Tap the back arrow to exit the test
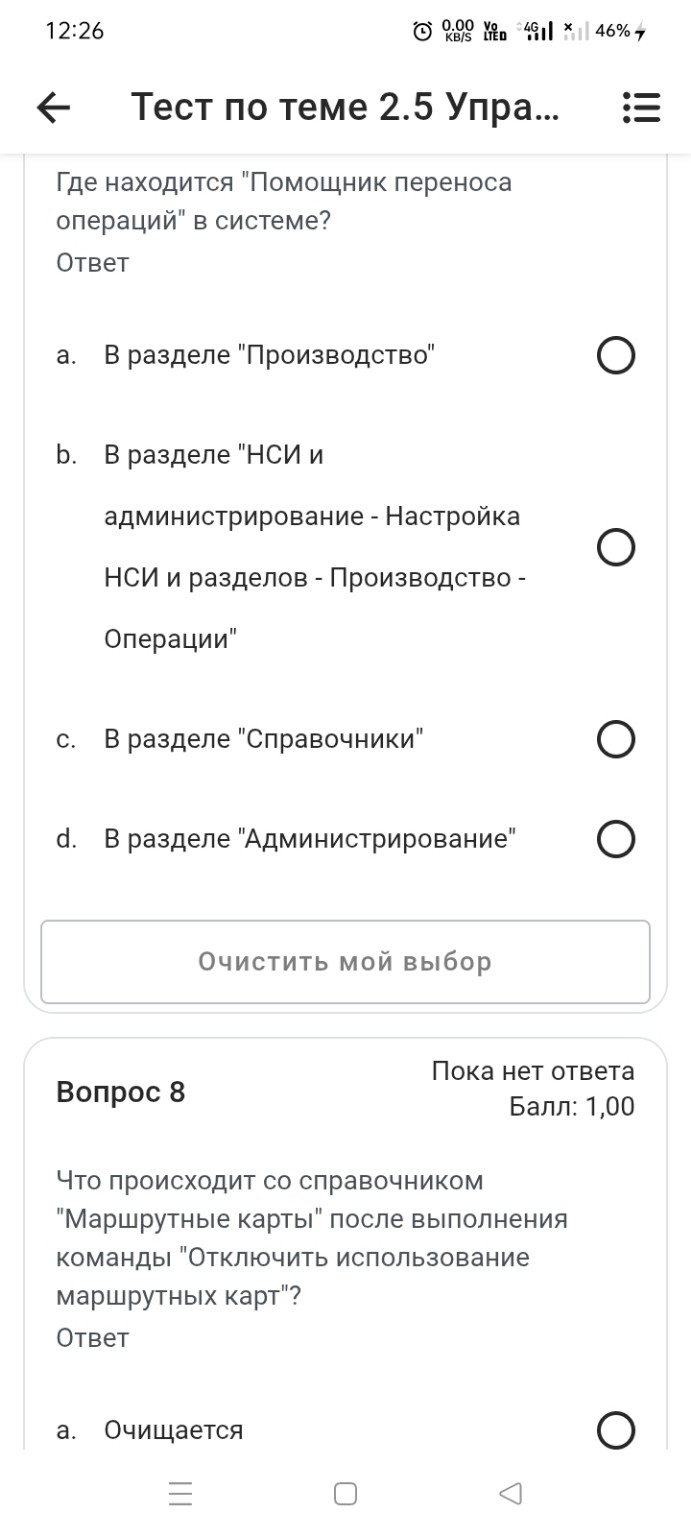 [x=52, y=106]
